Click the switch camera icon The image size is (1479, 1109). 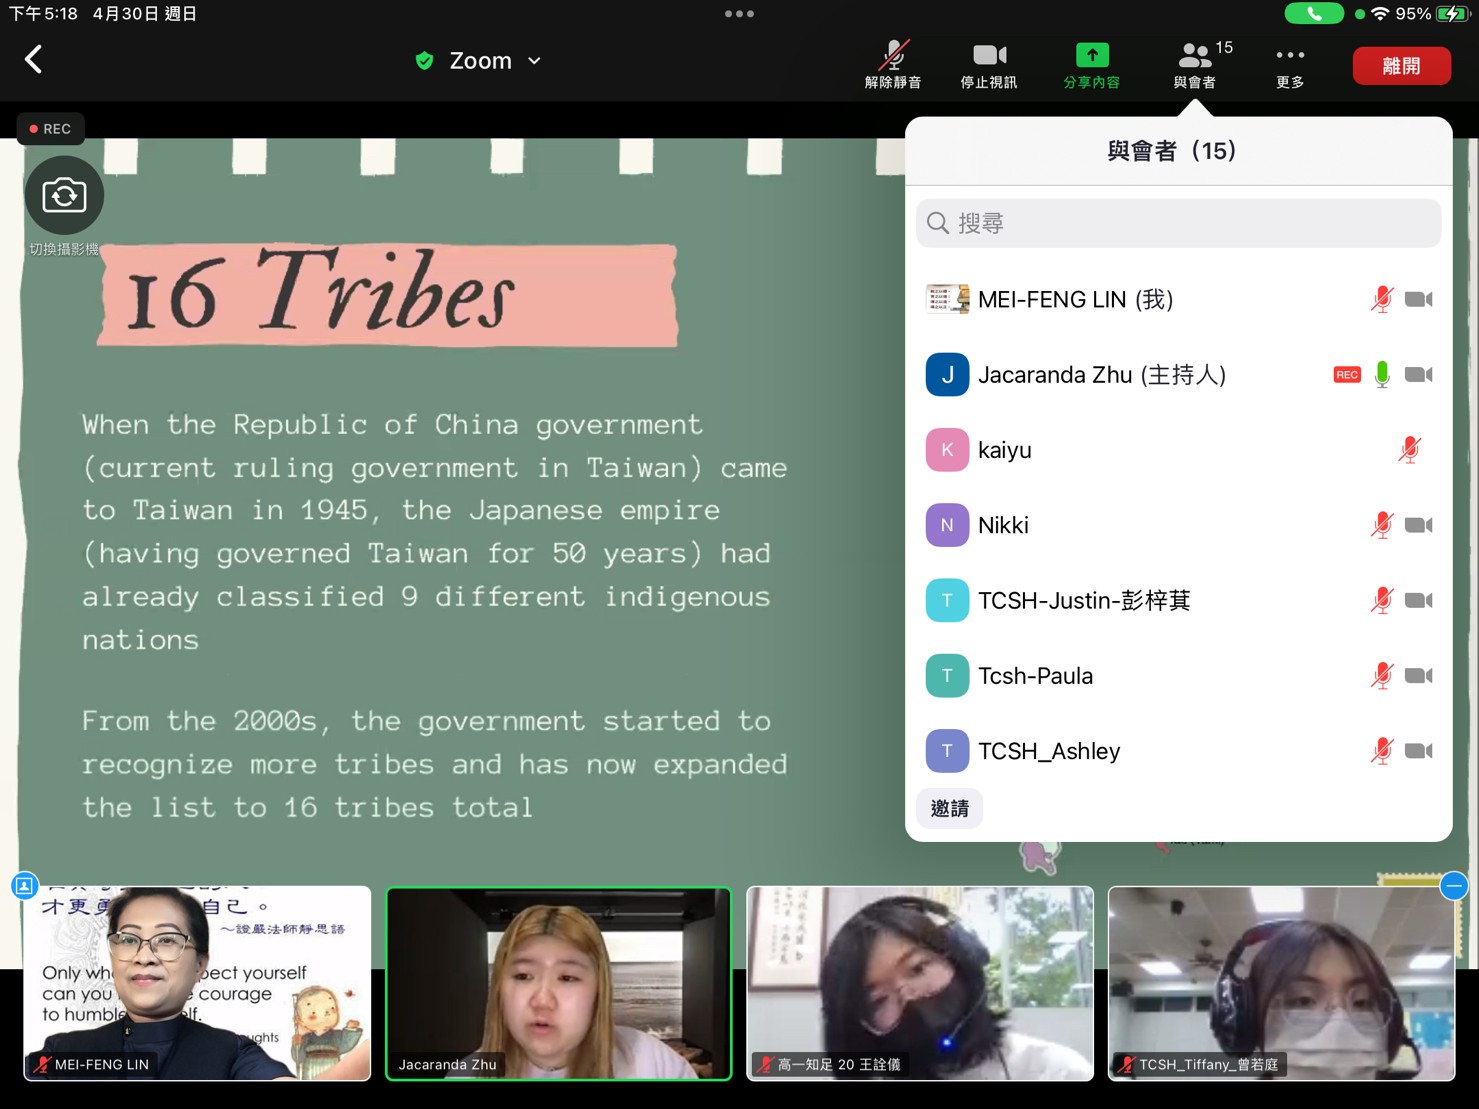pos(64,196)
